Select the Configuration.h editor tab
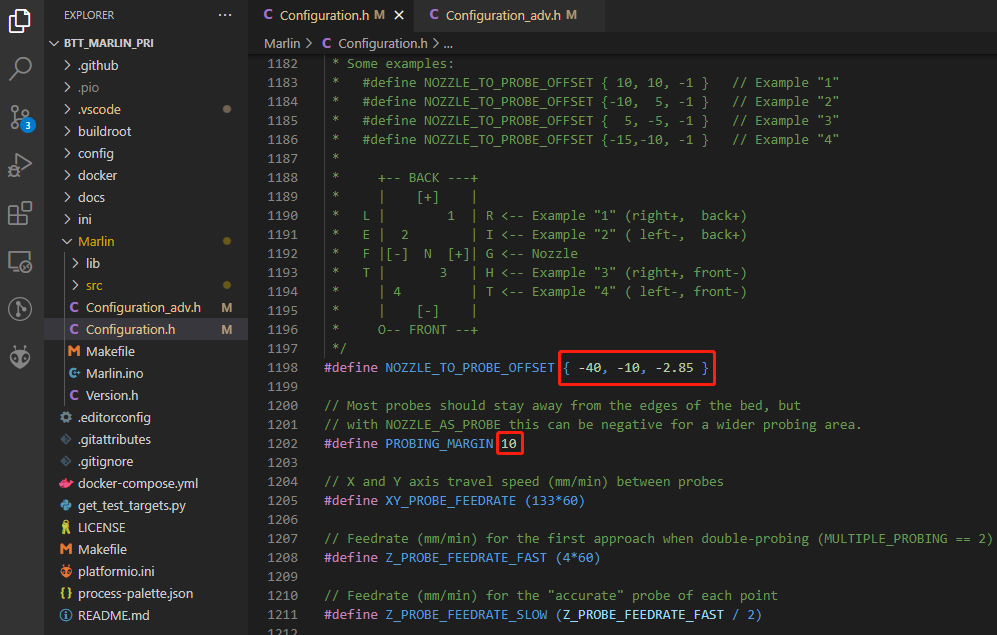997x635 pixels. pyautogui.click(x=325, y=16)
